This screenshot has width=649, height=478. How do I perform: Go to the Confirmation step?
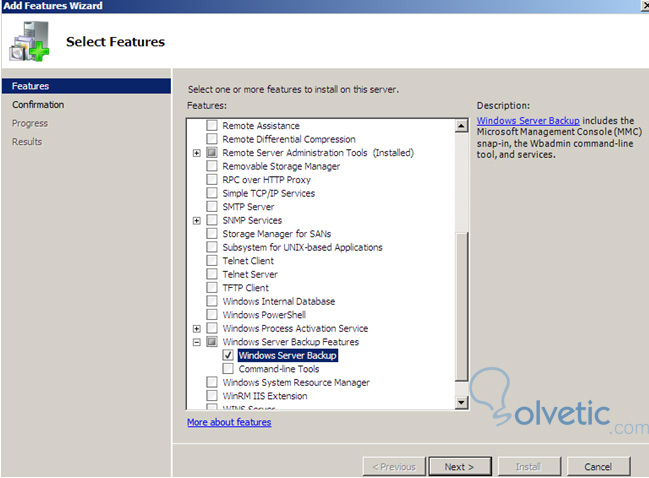click(38, 105)
